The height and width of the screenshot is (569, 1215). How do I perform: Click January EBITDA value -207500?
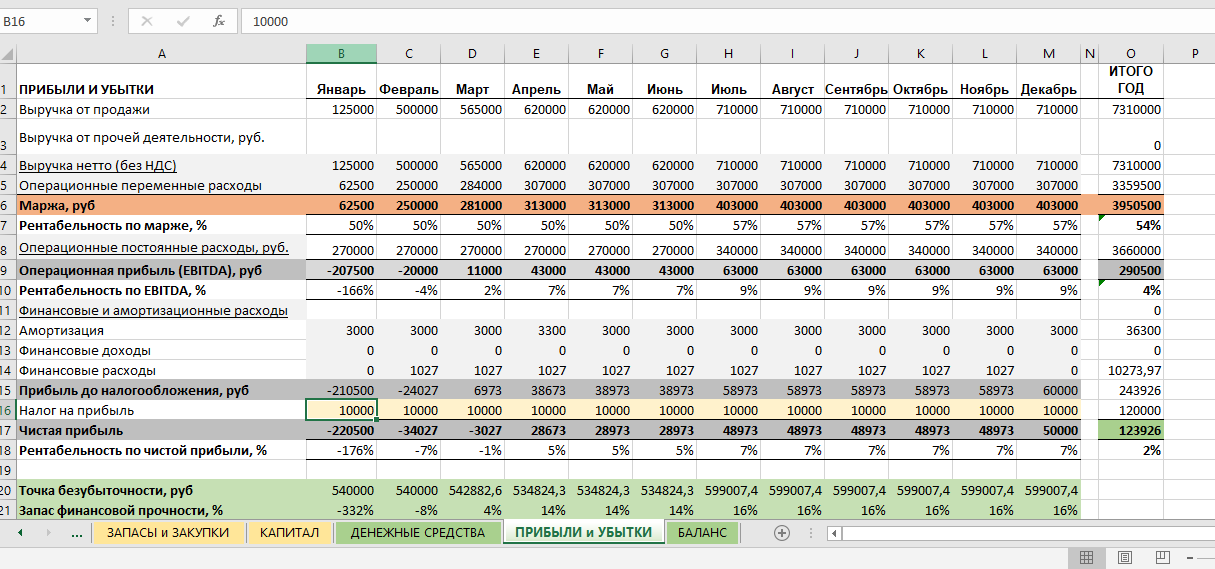341,270
